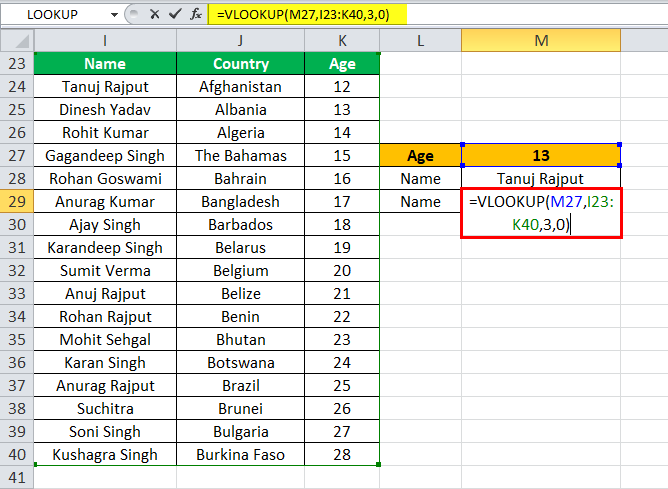The image size is (668, 489).
Task: Select the Rohit Kumar cell
Action: (x=105, y=132)
